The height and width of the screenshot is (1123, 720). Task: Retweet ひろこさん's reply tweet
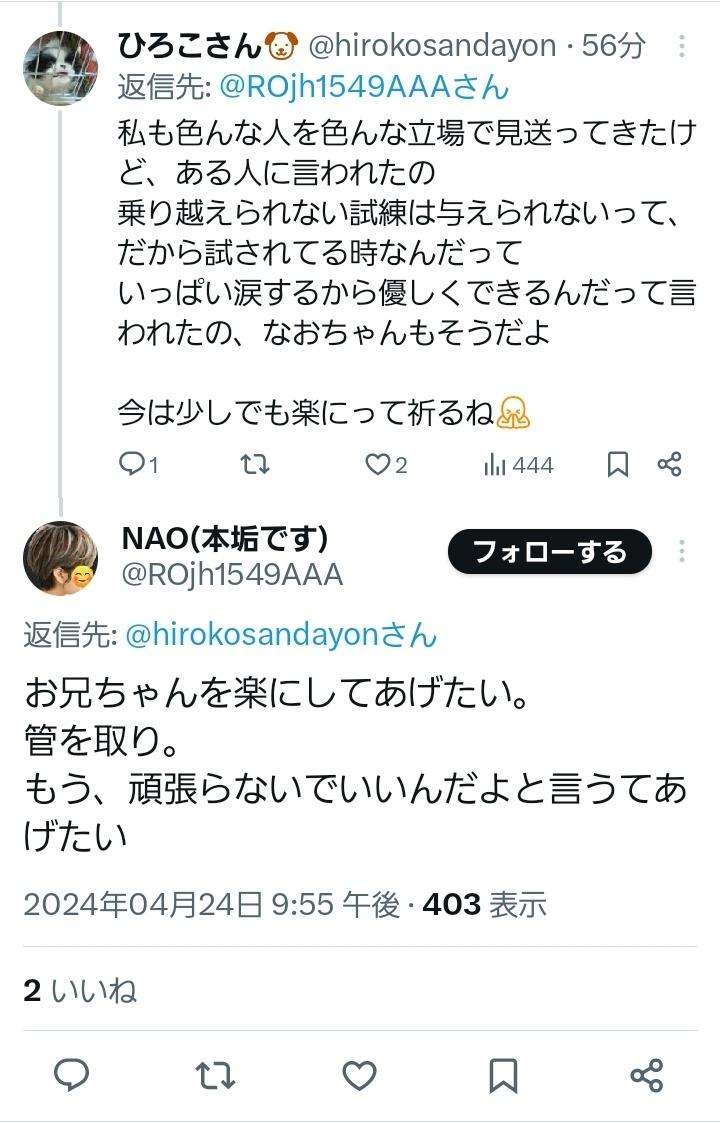255,464
